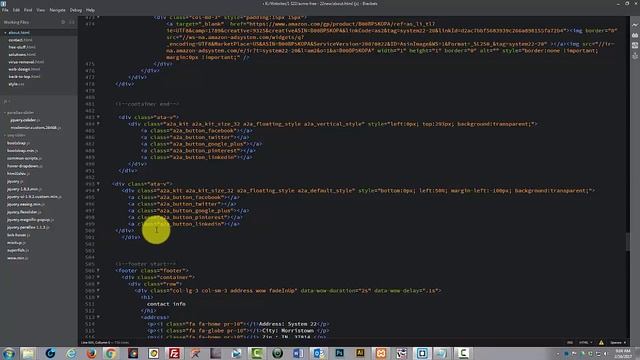Viewport: 640px width, 360px height.
Task: Open the Edit menu
Action: (16, 10)
